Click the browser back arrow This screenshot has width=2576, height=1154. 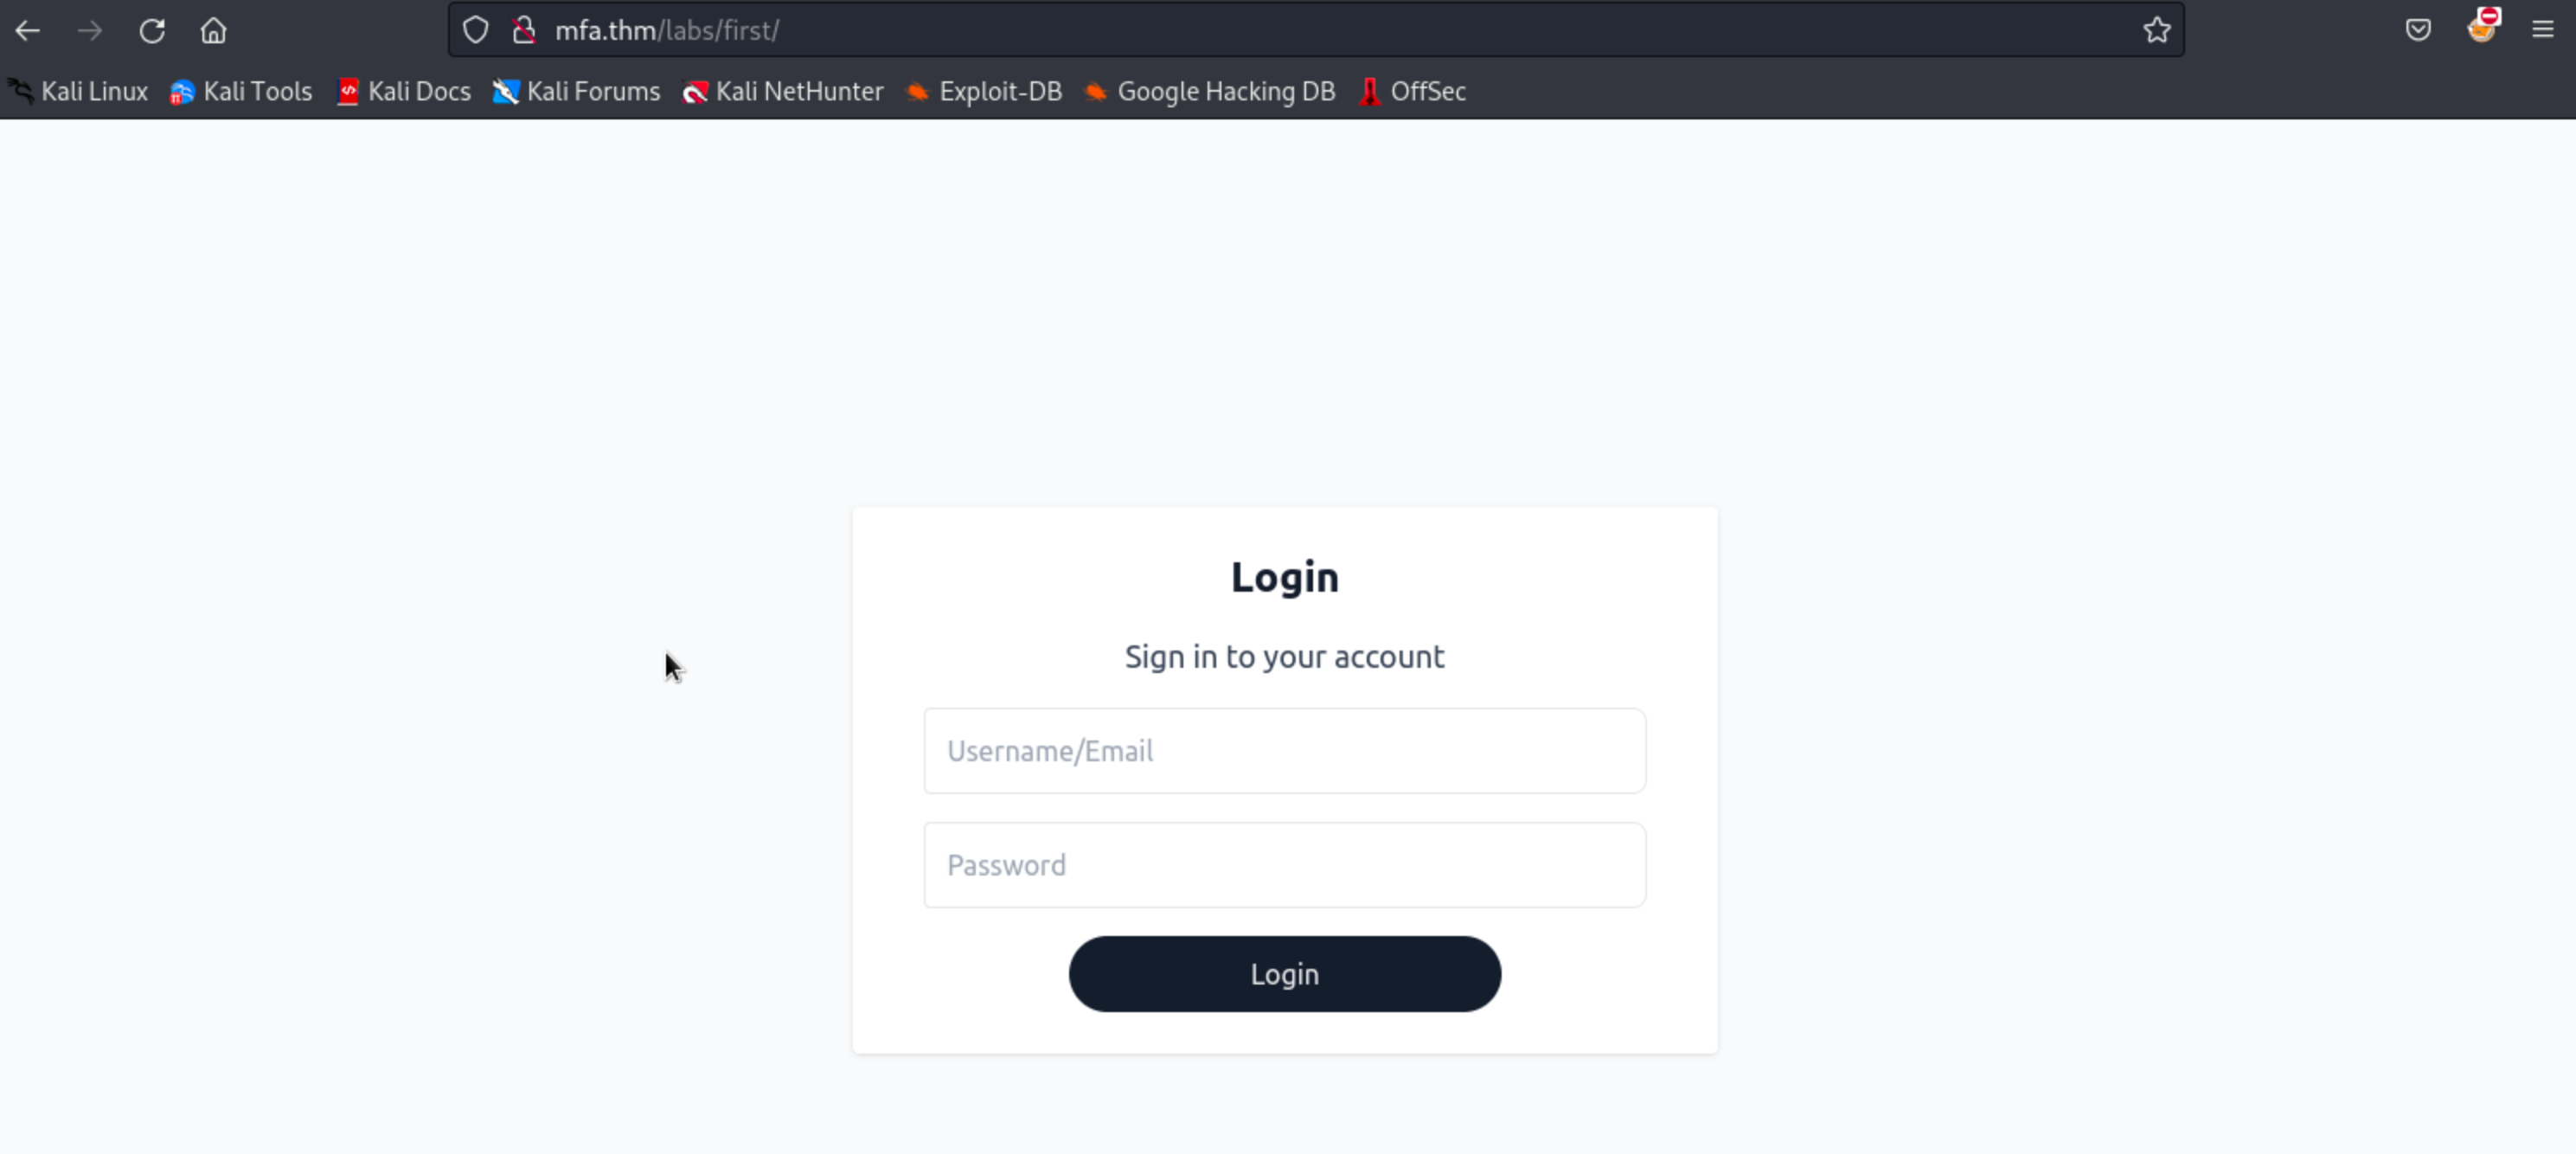[28, 30]
